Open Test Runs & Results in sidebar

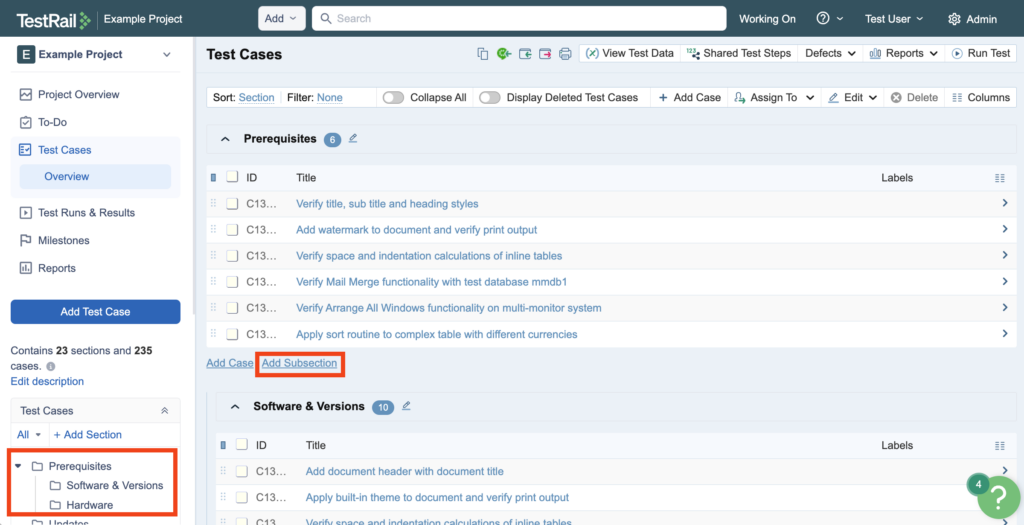point(86,213)
